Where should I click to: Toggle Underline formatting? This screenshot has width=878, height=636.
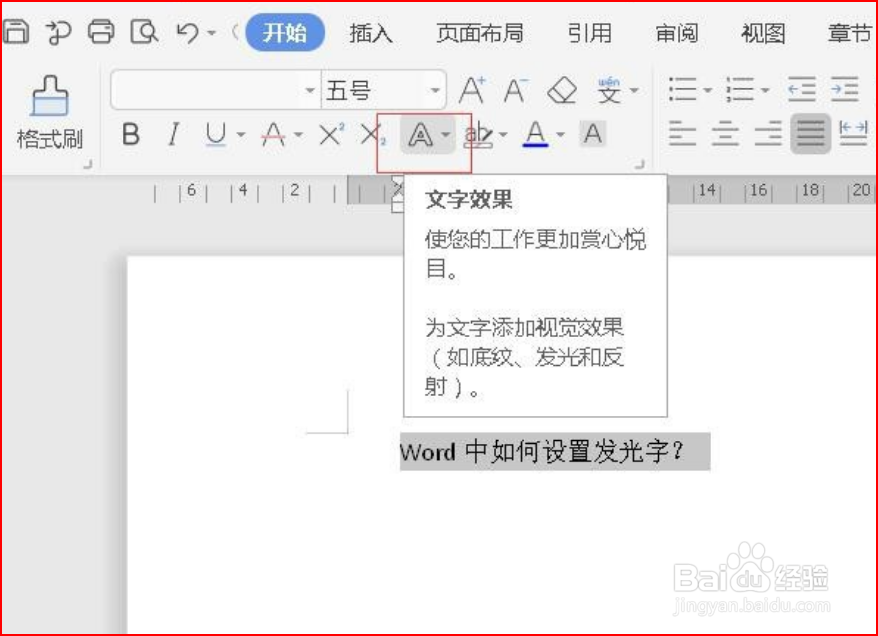coord(216,135)
